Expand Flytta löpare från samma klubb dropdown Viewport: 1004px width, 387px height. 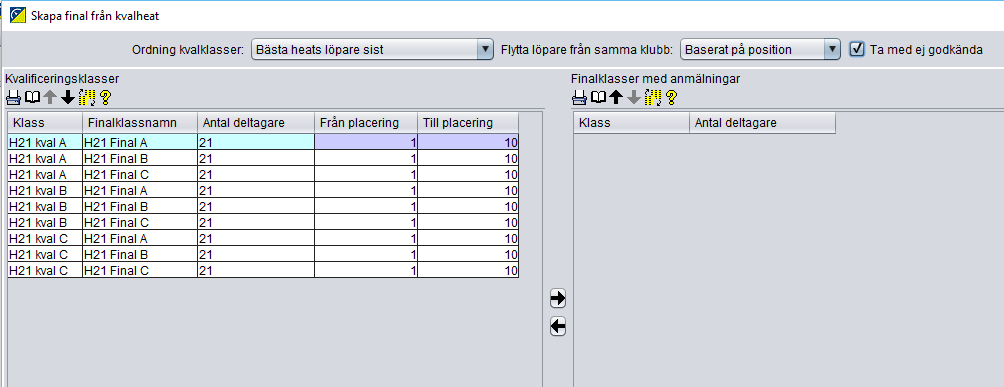click(x=760, y=49)
